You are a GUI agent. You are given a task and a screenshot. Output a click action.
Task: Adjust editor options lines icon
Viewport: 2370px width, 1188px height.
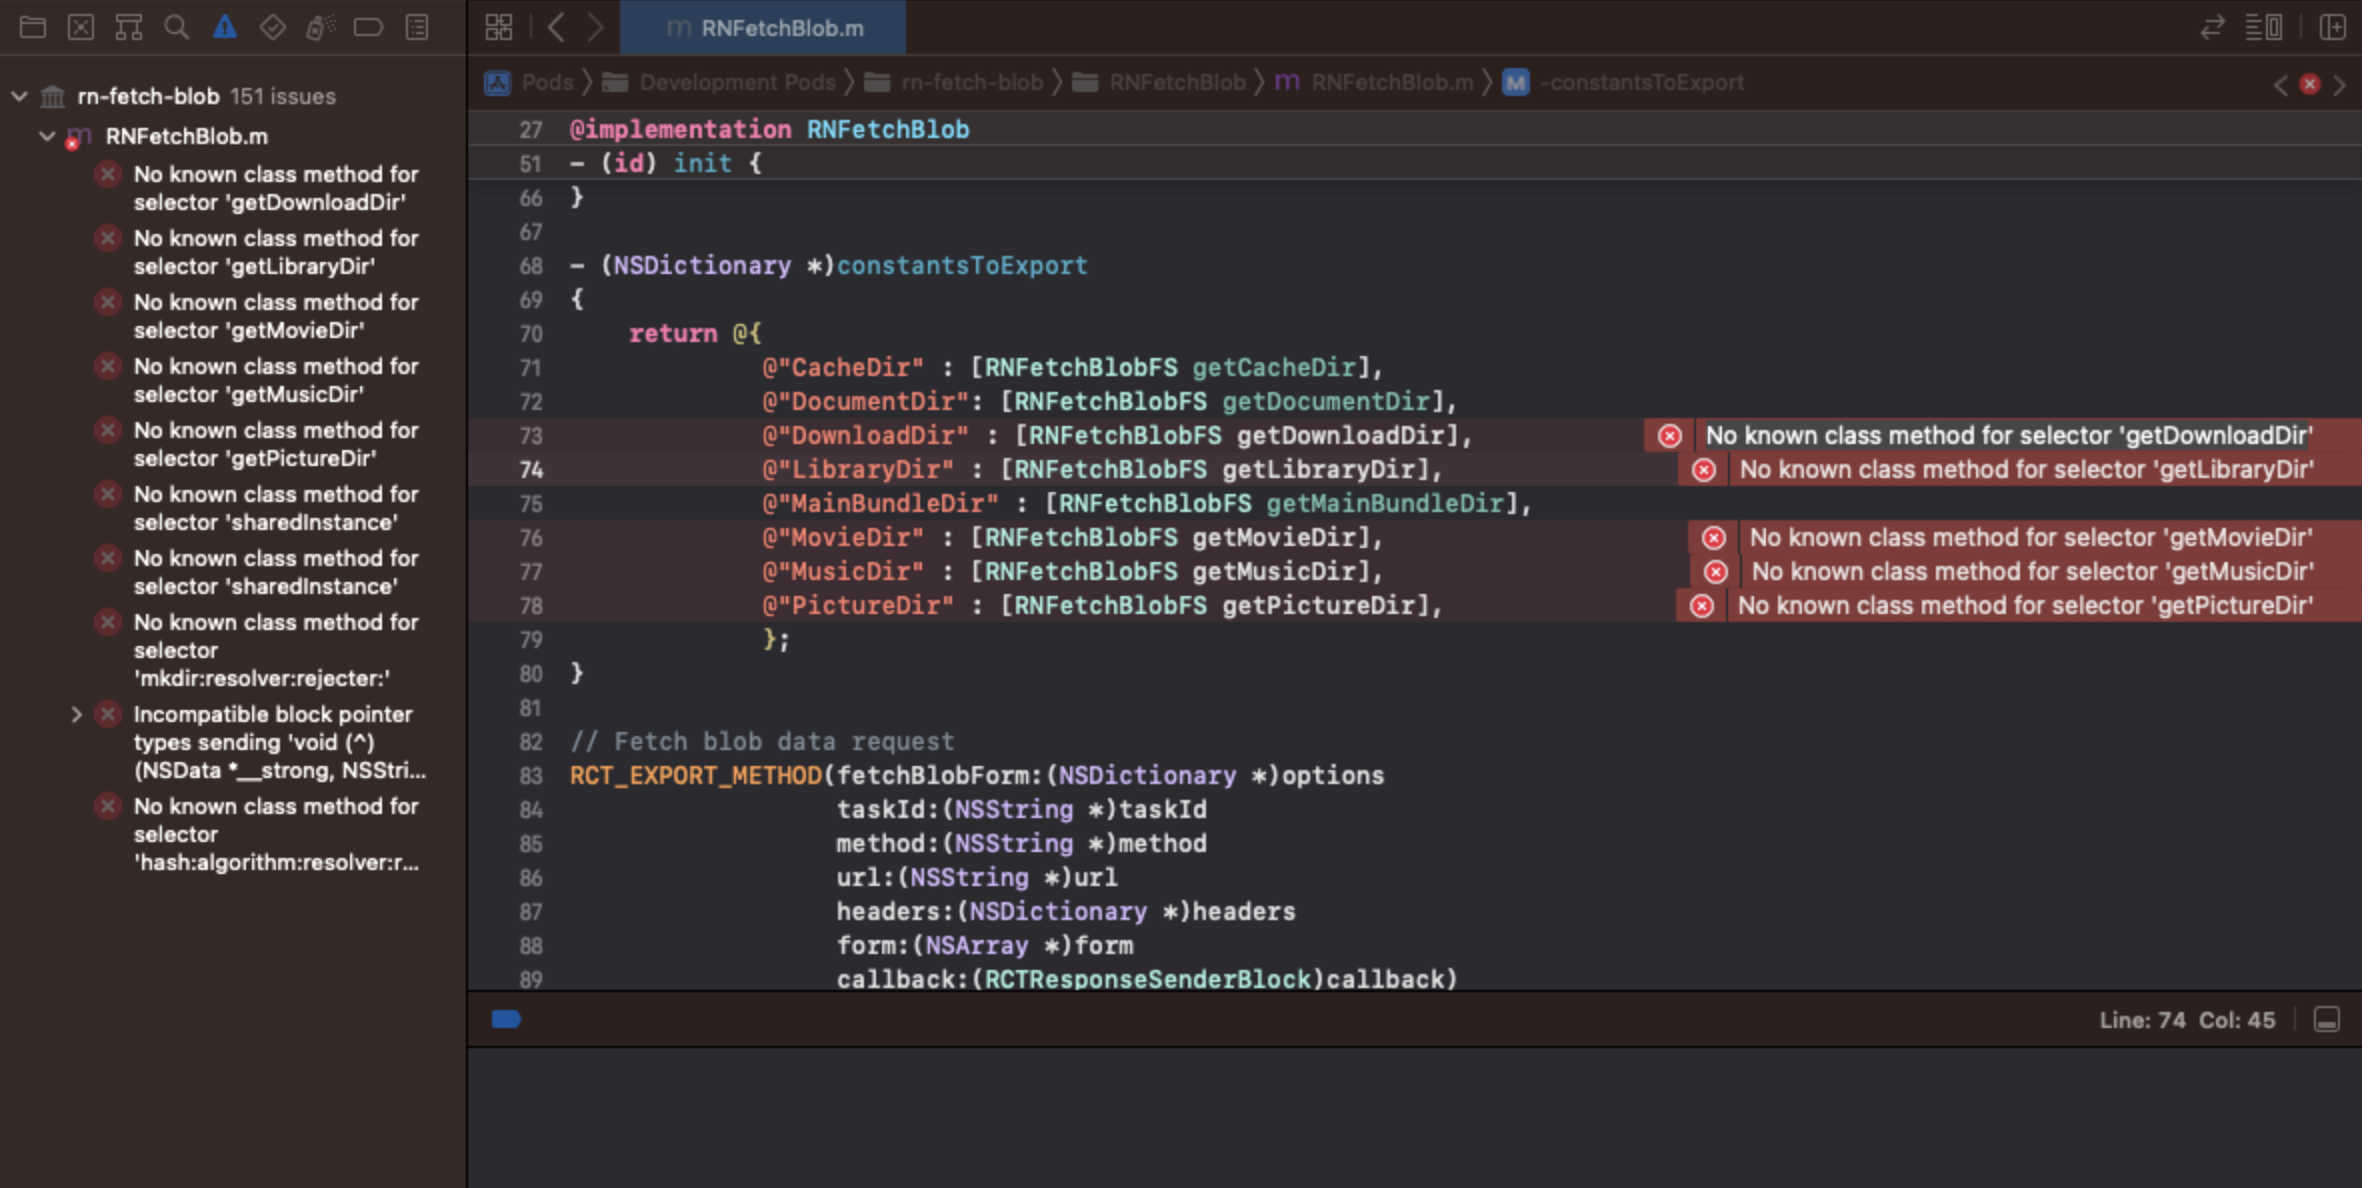(x=2264, y=27)
